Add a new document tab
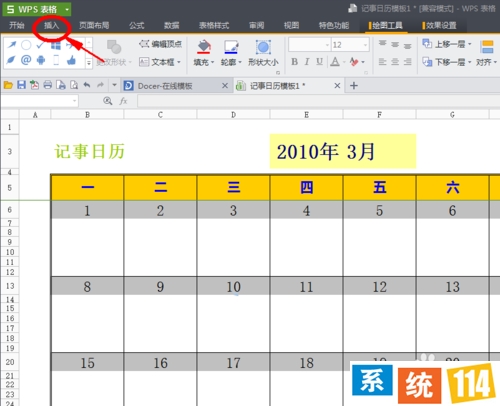Screen dimensions: 500x406 [x=354, y=86]
